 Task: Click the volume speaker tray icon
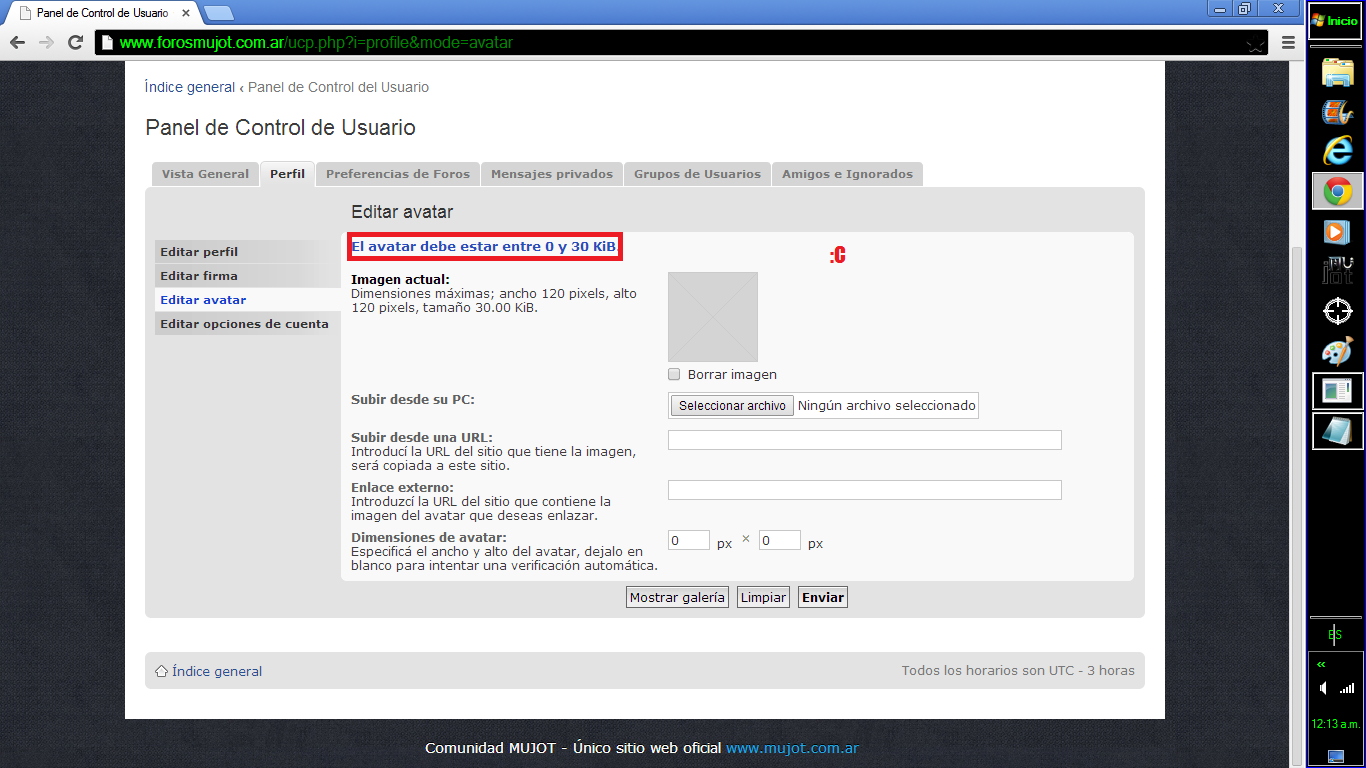[x=1324, y=688]
